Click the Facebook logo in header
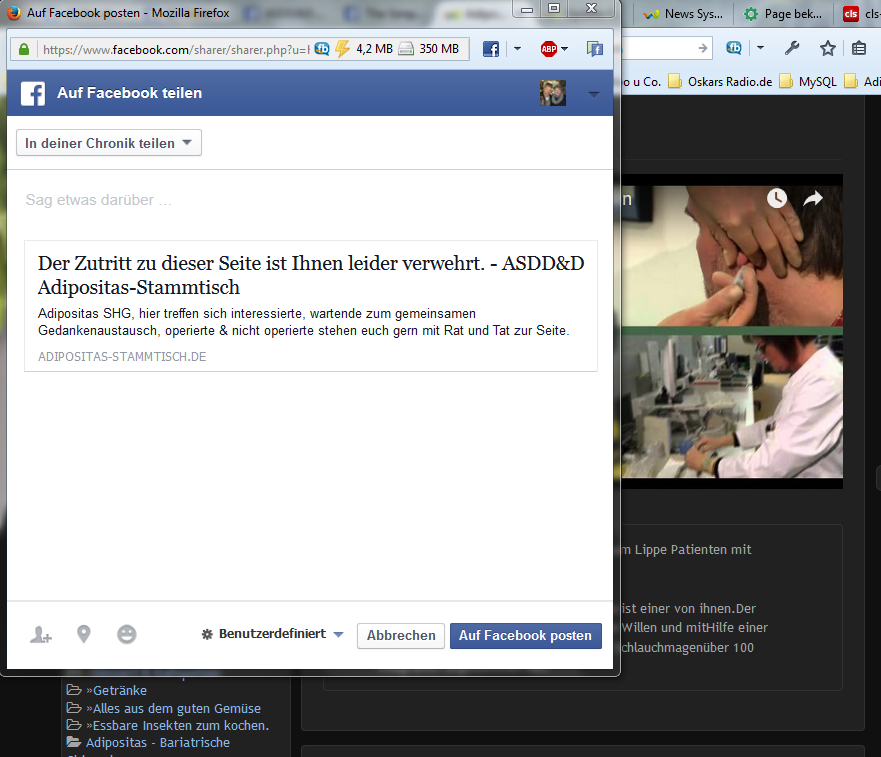 click(33, 93)
